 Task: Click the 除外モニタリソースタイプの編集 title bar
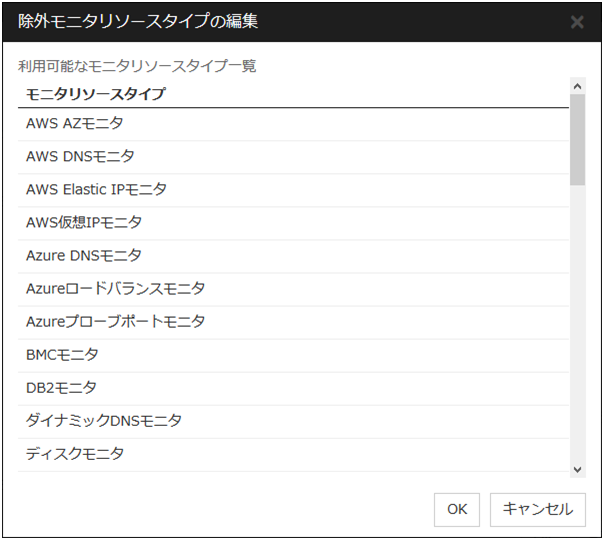click(250, 21)
